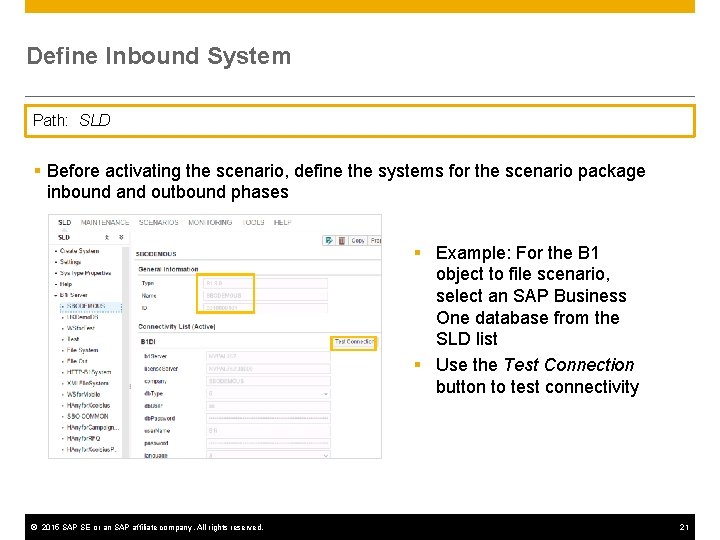This screenshot has width=720, height=540.
Task: Click the Connectivity List (Active) heading
Action: tap(177, 326)
